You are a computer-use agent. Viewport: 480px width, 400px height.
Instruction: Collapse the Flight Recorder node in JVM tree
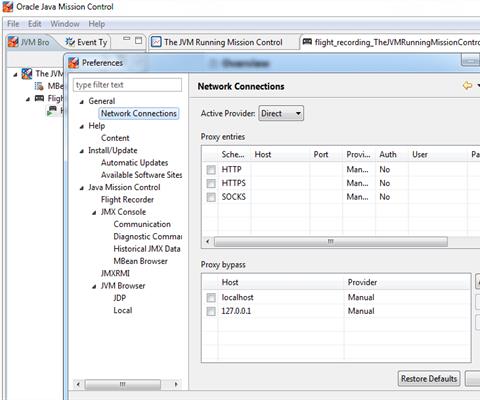tap(28, 99)
